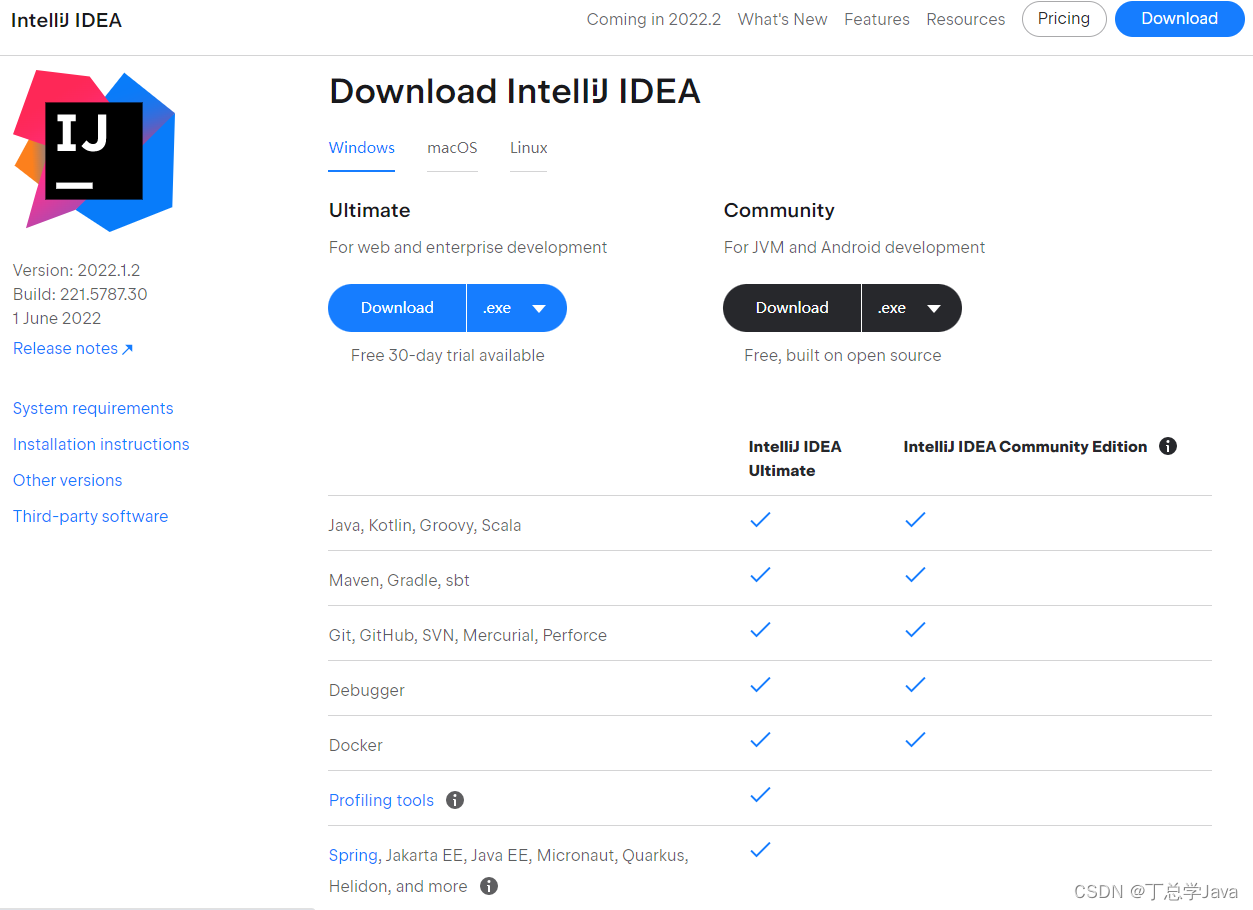Click the IntelliJ IDEA header title

point(66,20)
